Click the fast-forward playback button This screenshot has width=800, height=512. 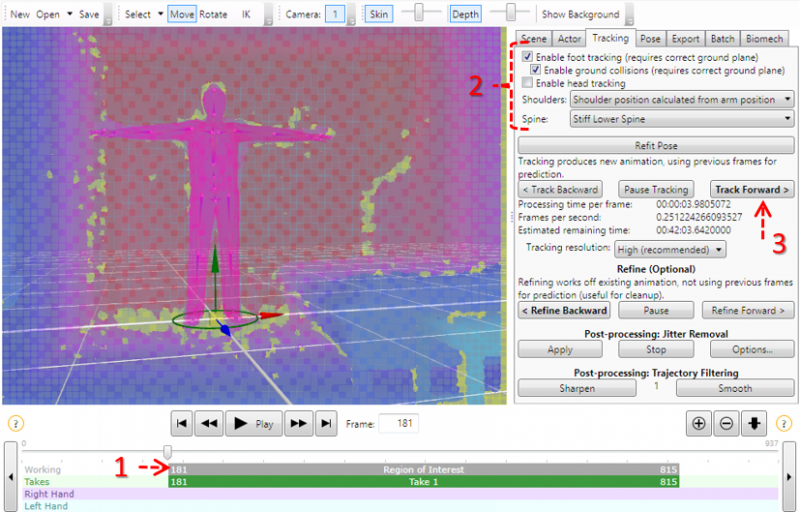[298, 423]
